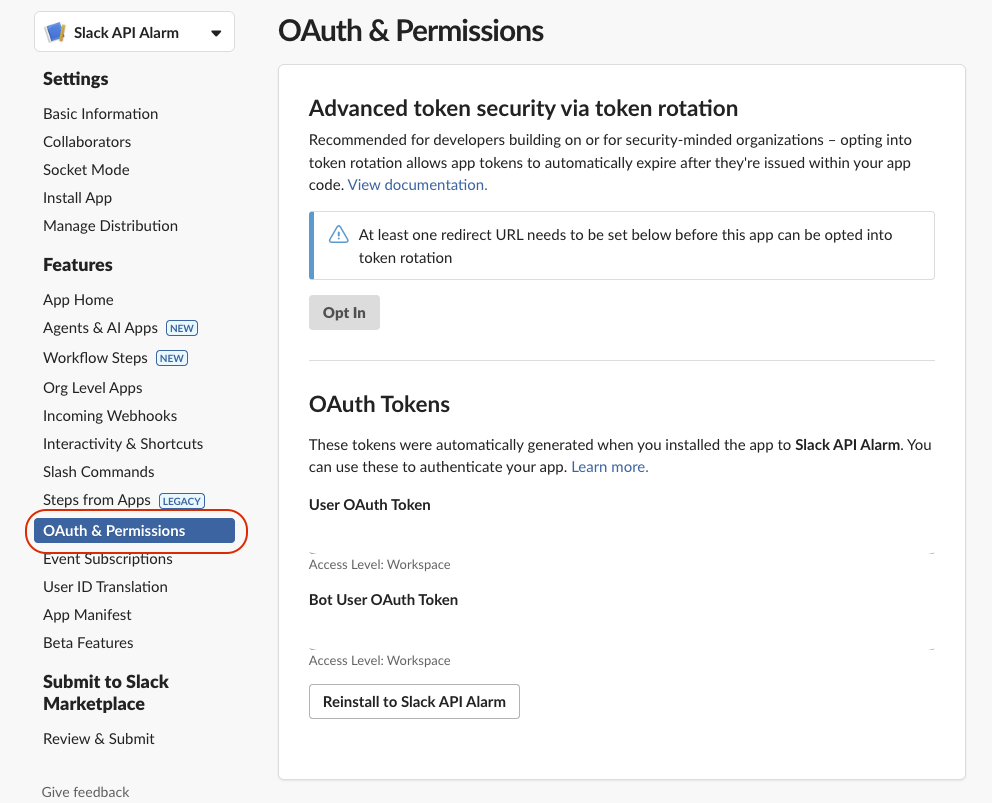Click the NEW badge beside Agents & AI Apps

(x=182, y=328)
